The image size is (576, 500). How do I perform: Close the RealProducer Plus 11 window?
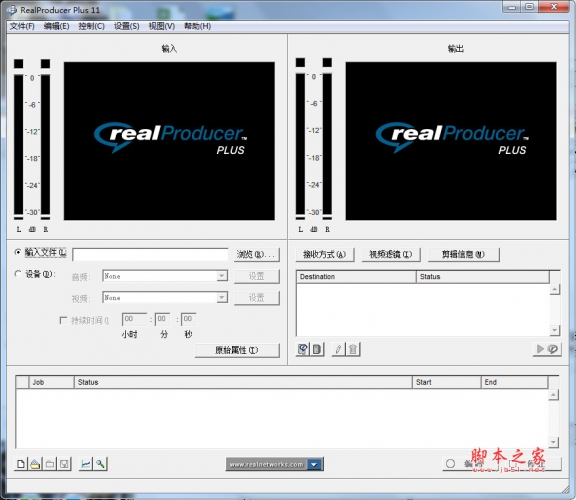554,7
